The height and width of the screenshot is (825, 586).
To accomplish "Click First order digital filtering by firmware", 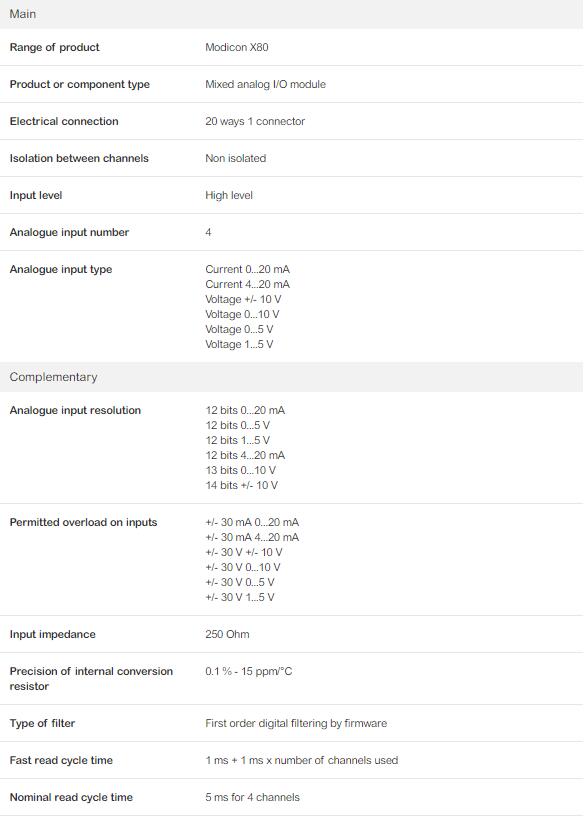I will [x=296, y=723].
